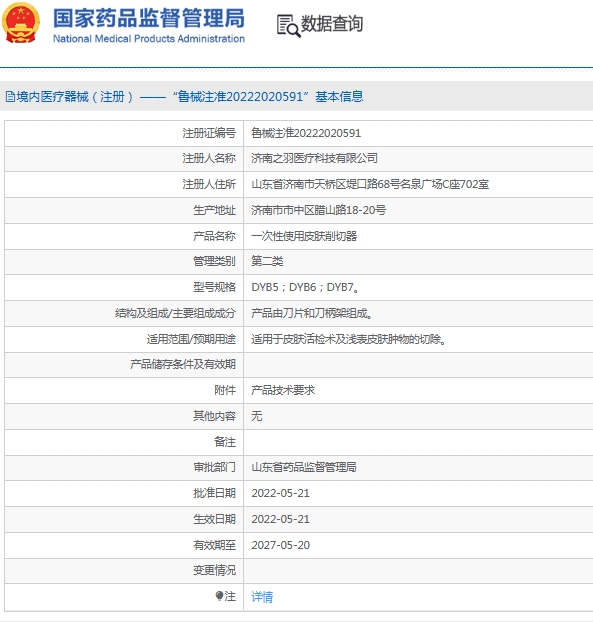Click the 无 value for 其他内容
This screenshot has height=622, width=593.
point(257,416)
